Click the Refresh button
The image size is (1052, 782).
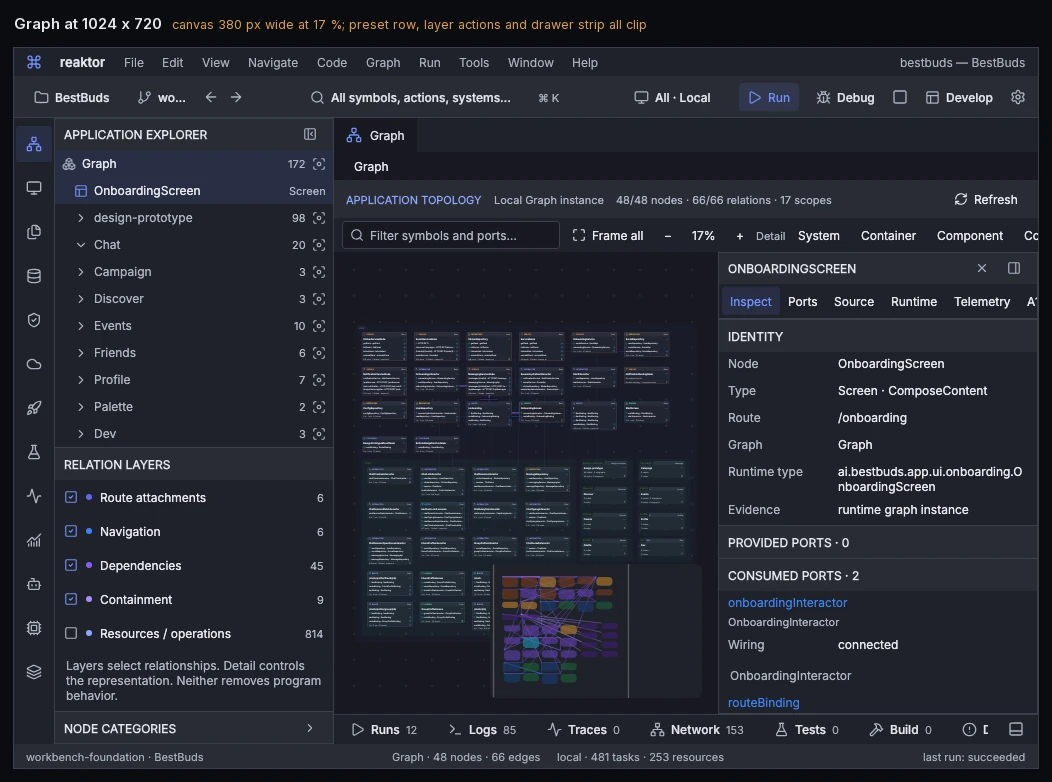click(986, 200)
